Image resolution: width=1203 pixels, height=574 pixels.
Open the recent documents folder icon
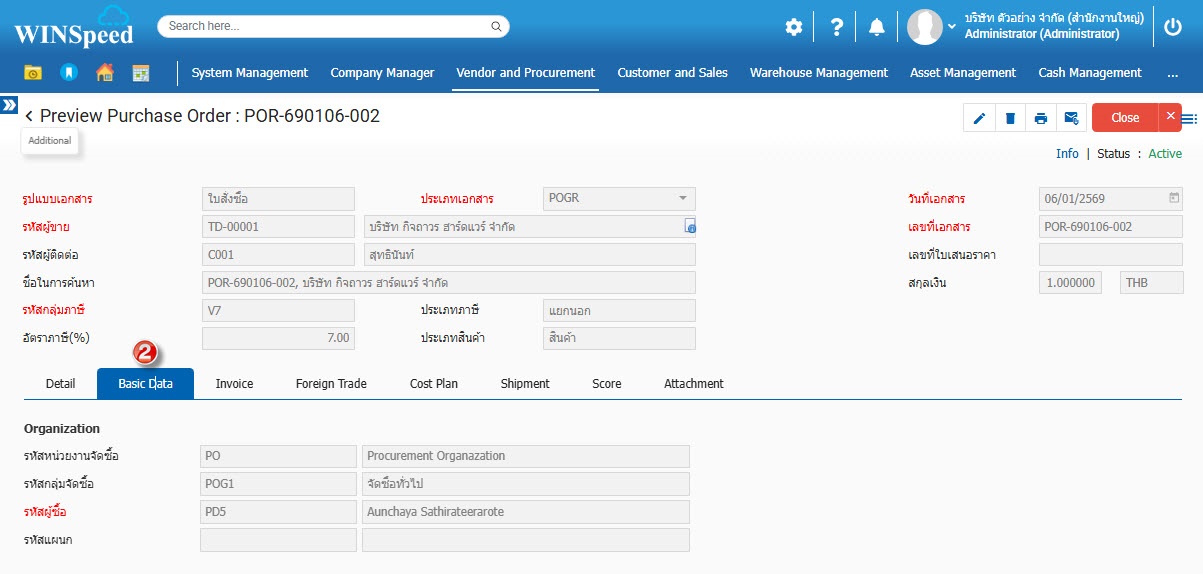coord(33,73)
